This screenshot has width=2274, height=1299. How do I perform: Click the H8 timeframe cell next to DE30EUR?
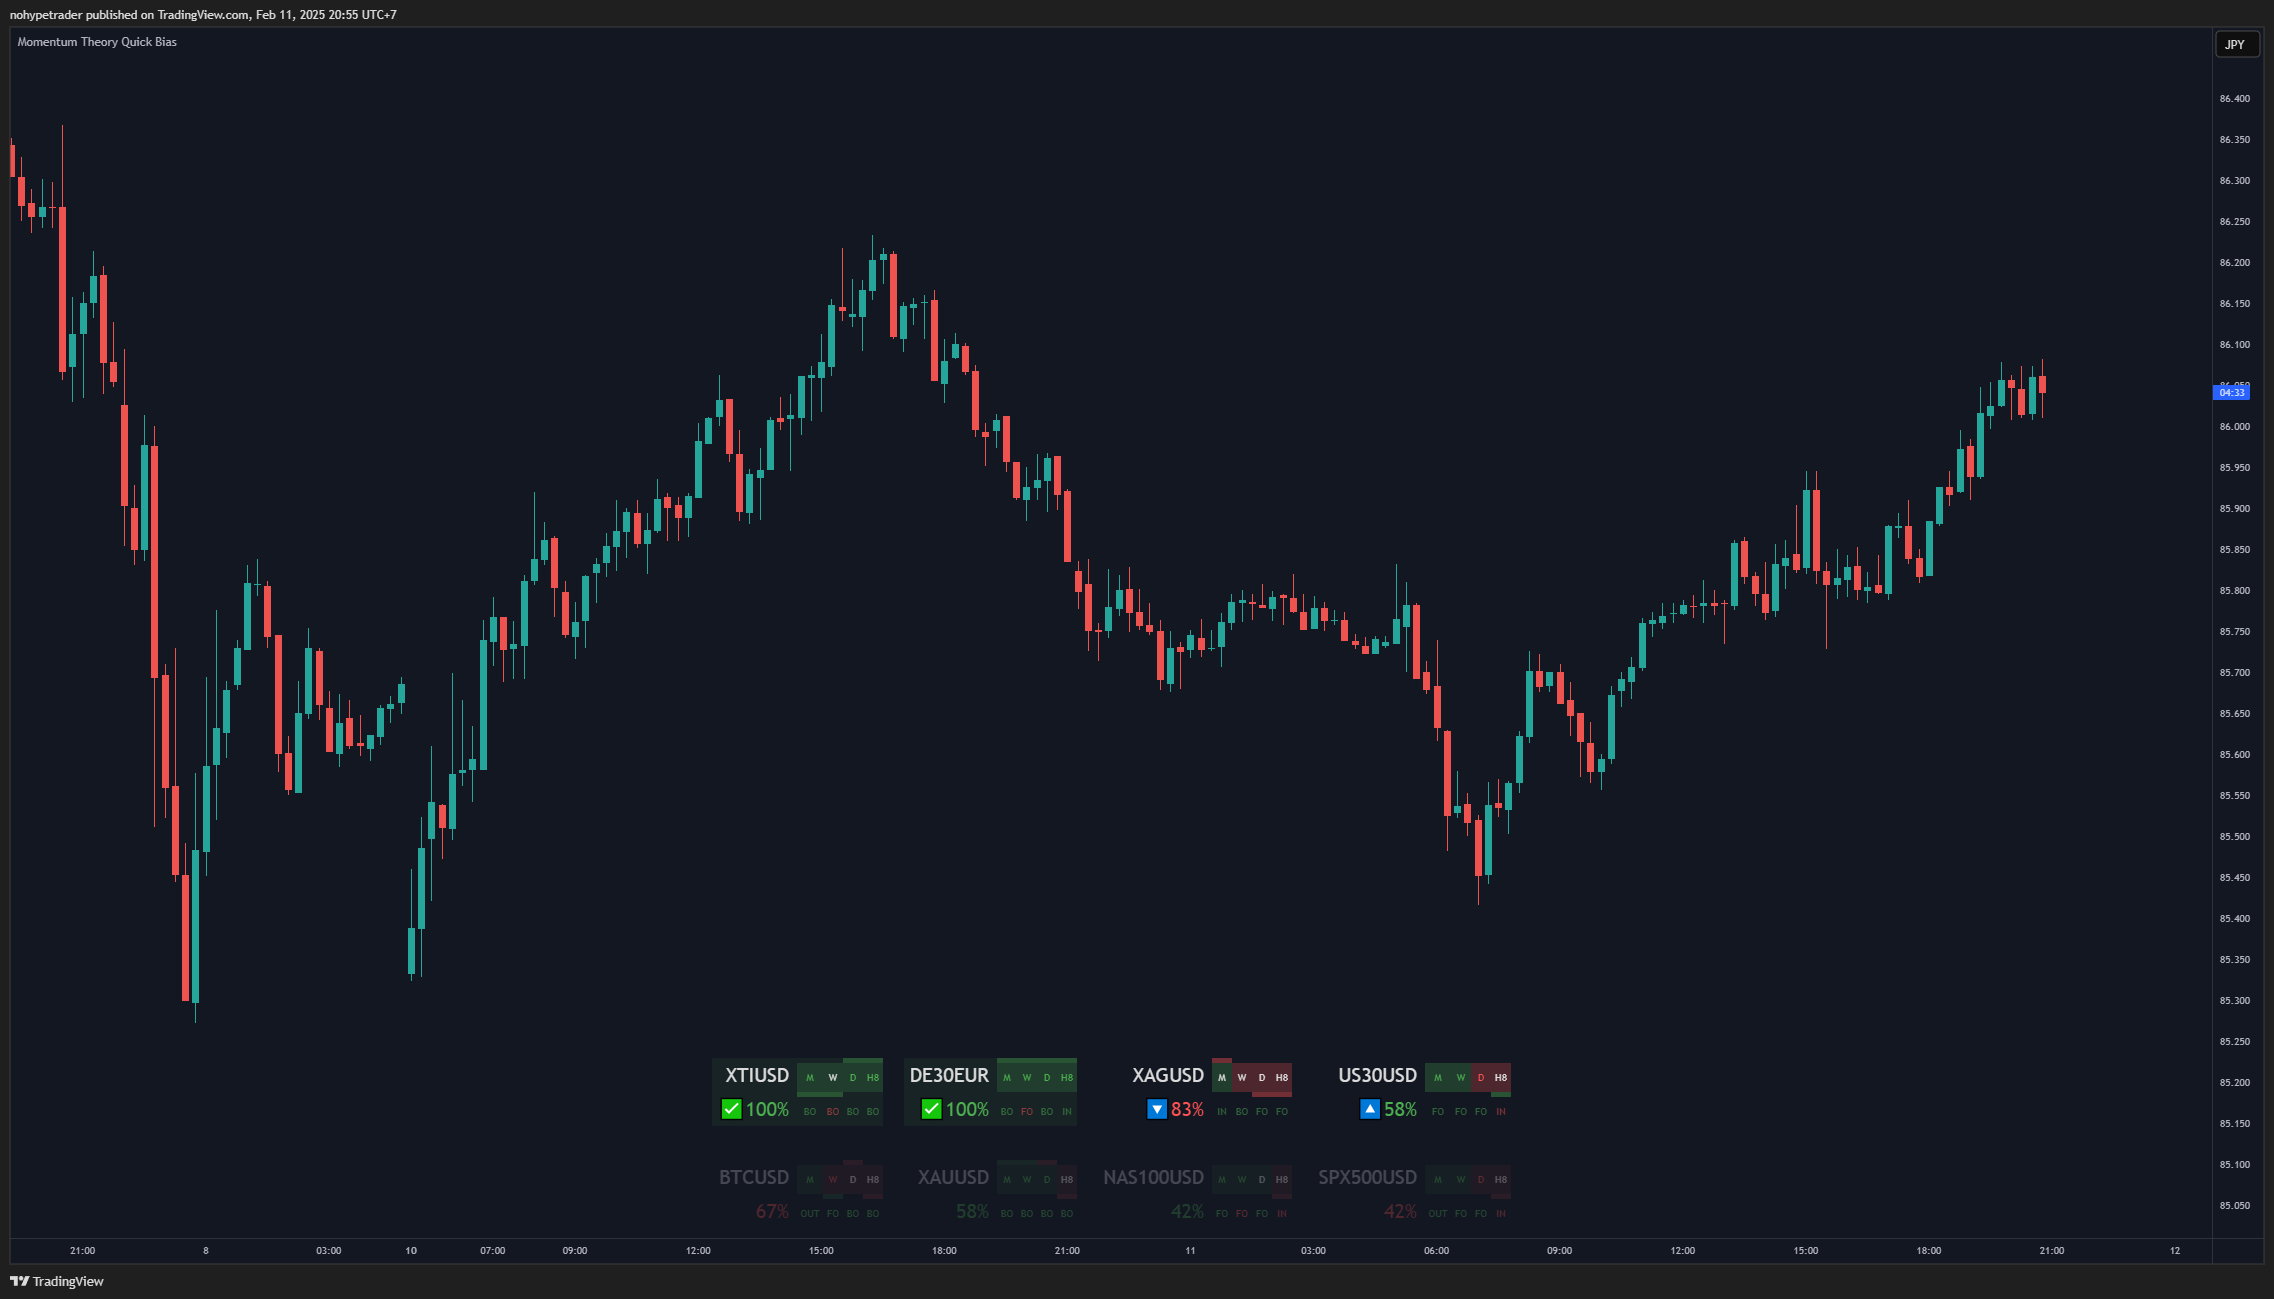[1067, 1078]
